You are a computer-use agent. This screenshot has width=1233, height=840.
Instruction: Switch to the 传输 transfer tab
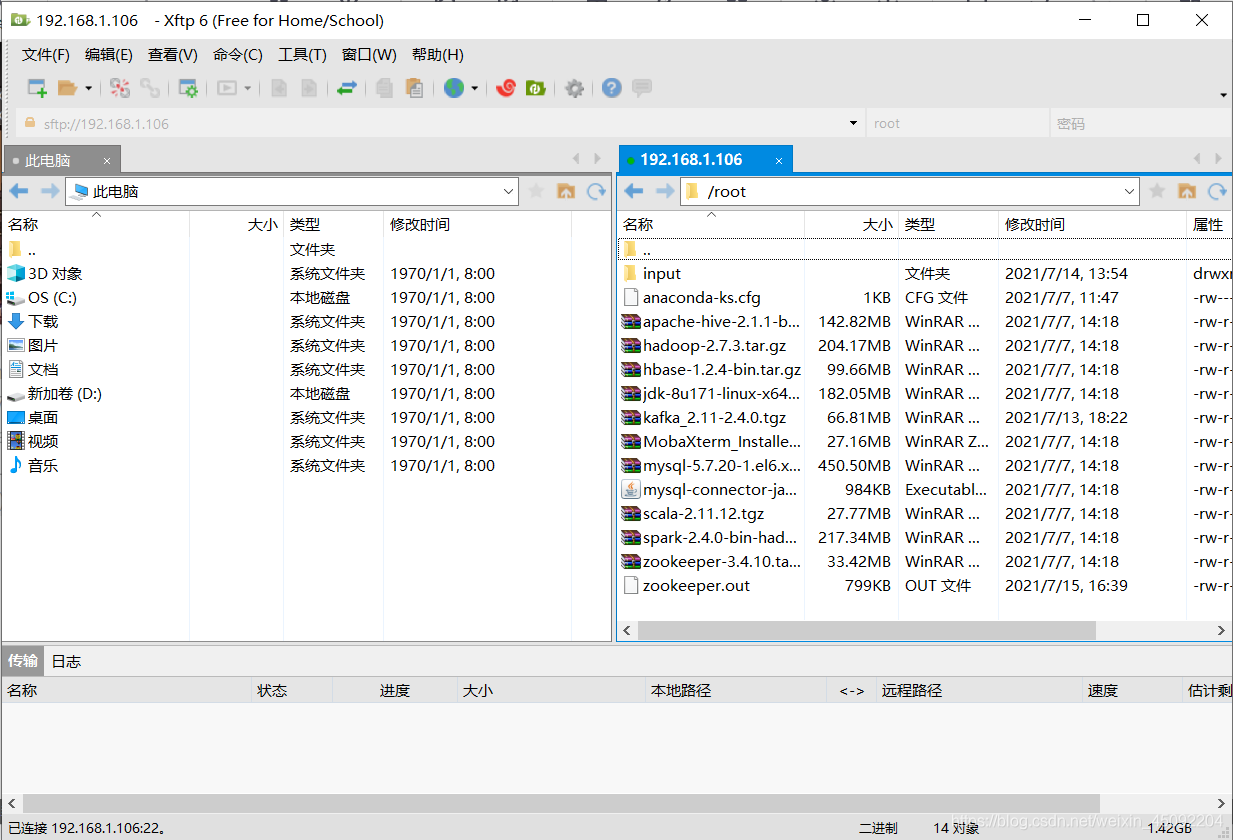click(23, 661)
